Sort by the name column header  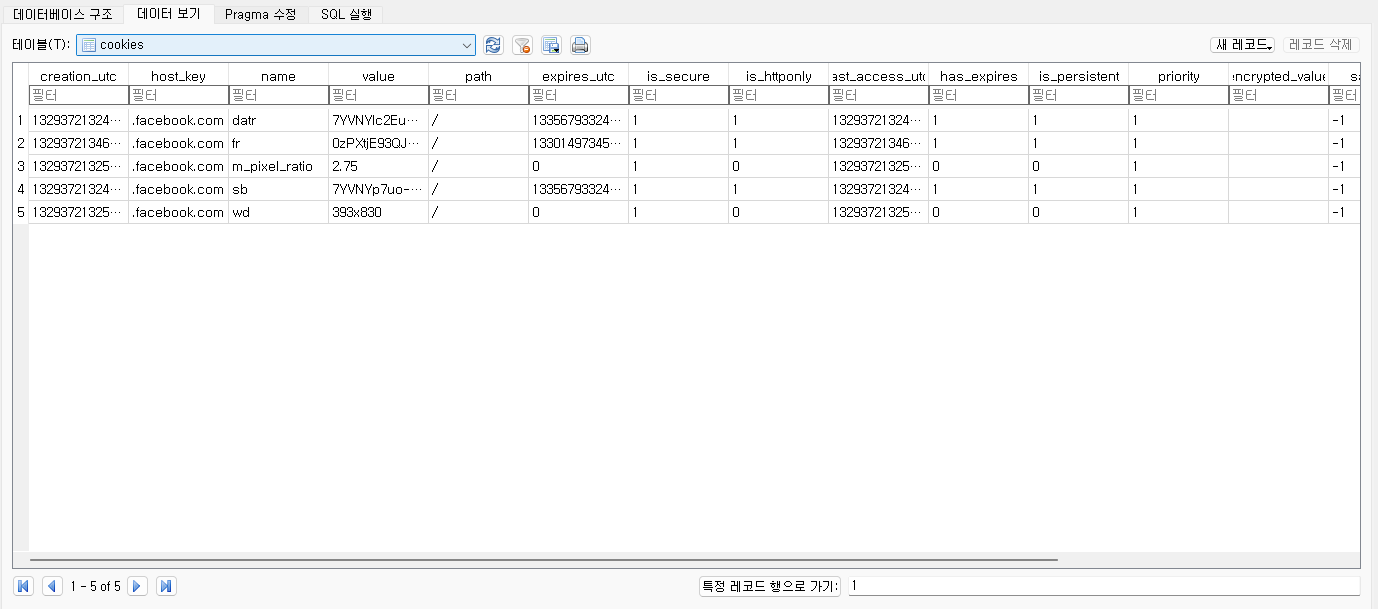[x=278, y=76]
